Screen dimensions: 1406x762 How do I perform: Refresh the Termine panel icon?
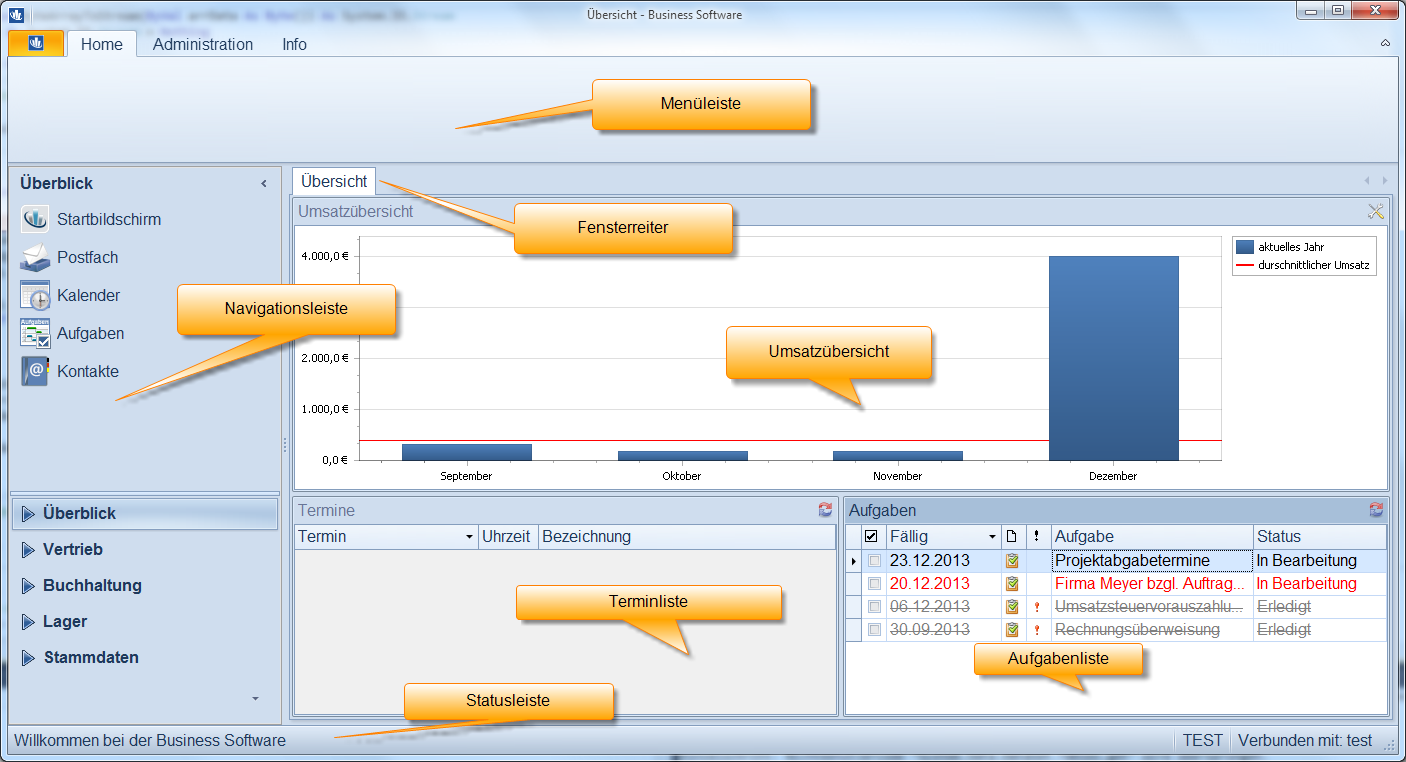[825, 510]
